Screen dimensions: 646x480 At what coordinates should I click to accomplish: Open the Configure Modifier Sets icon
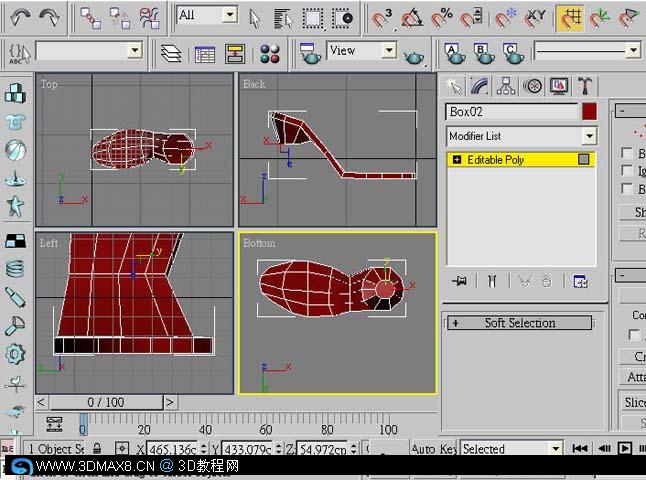point(580,281)
